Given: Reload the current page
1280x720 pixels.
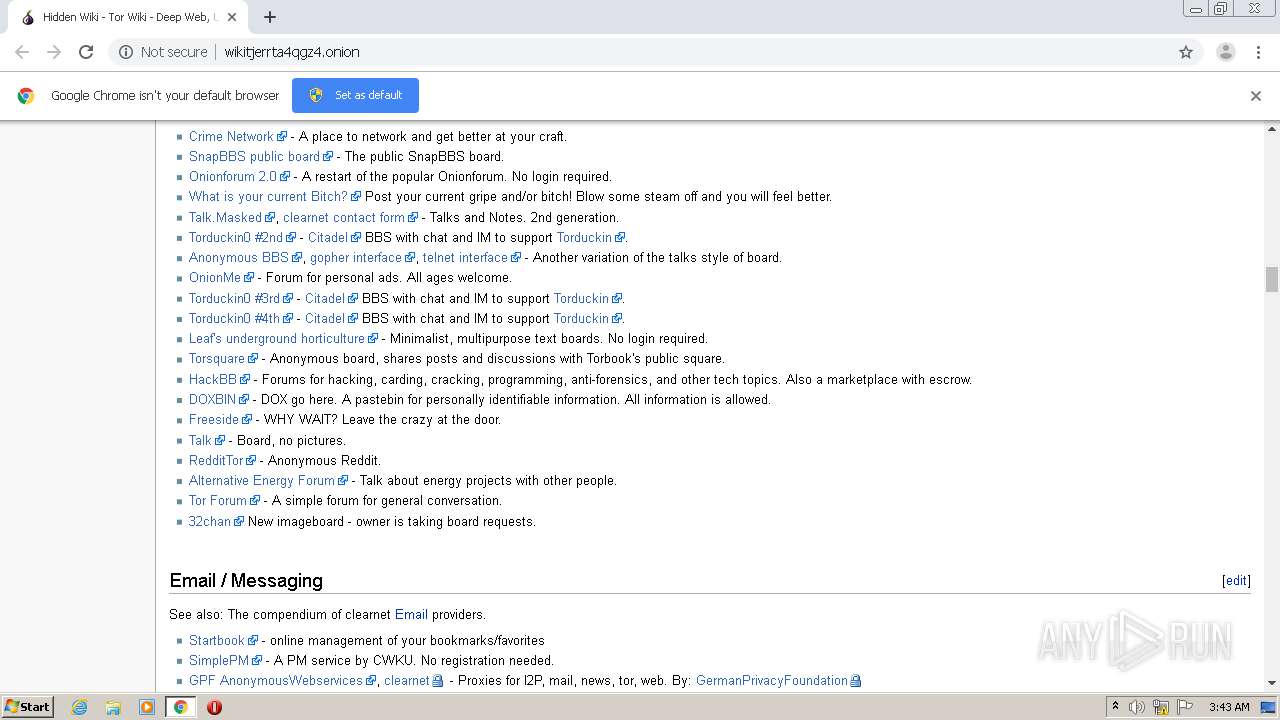Looking at the screenshot, I should coord(86,52).
